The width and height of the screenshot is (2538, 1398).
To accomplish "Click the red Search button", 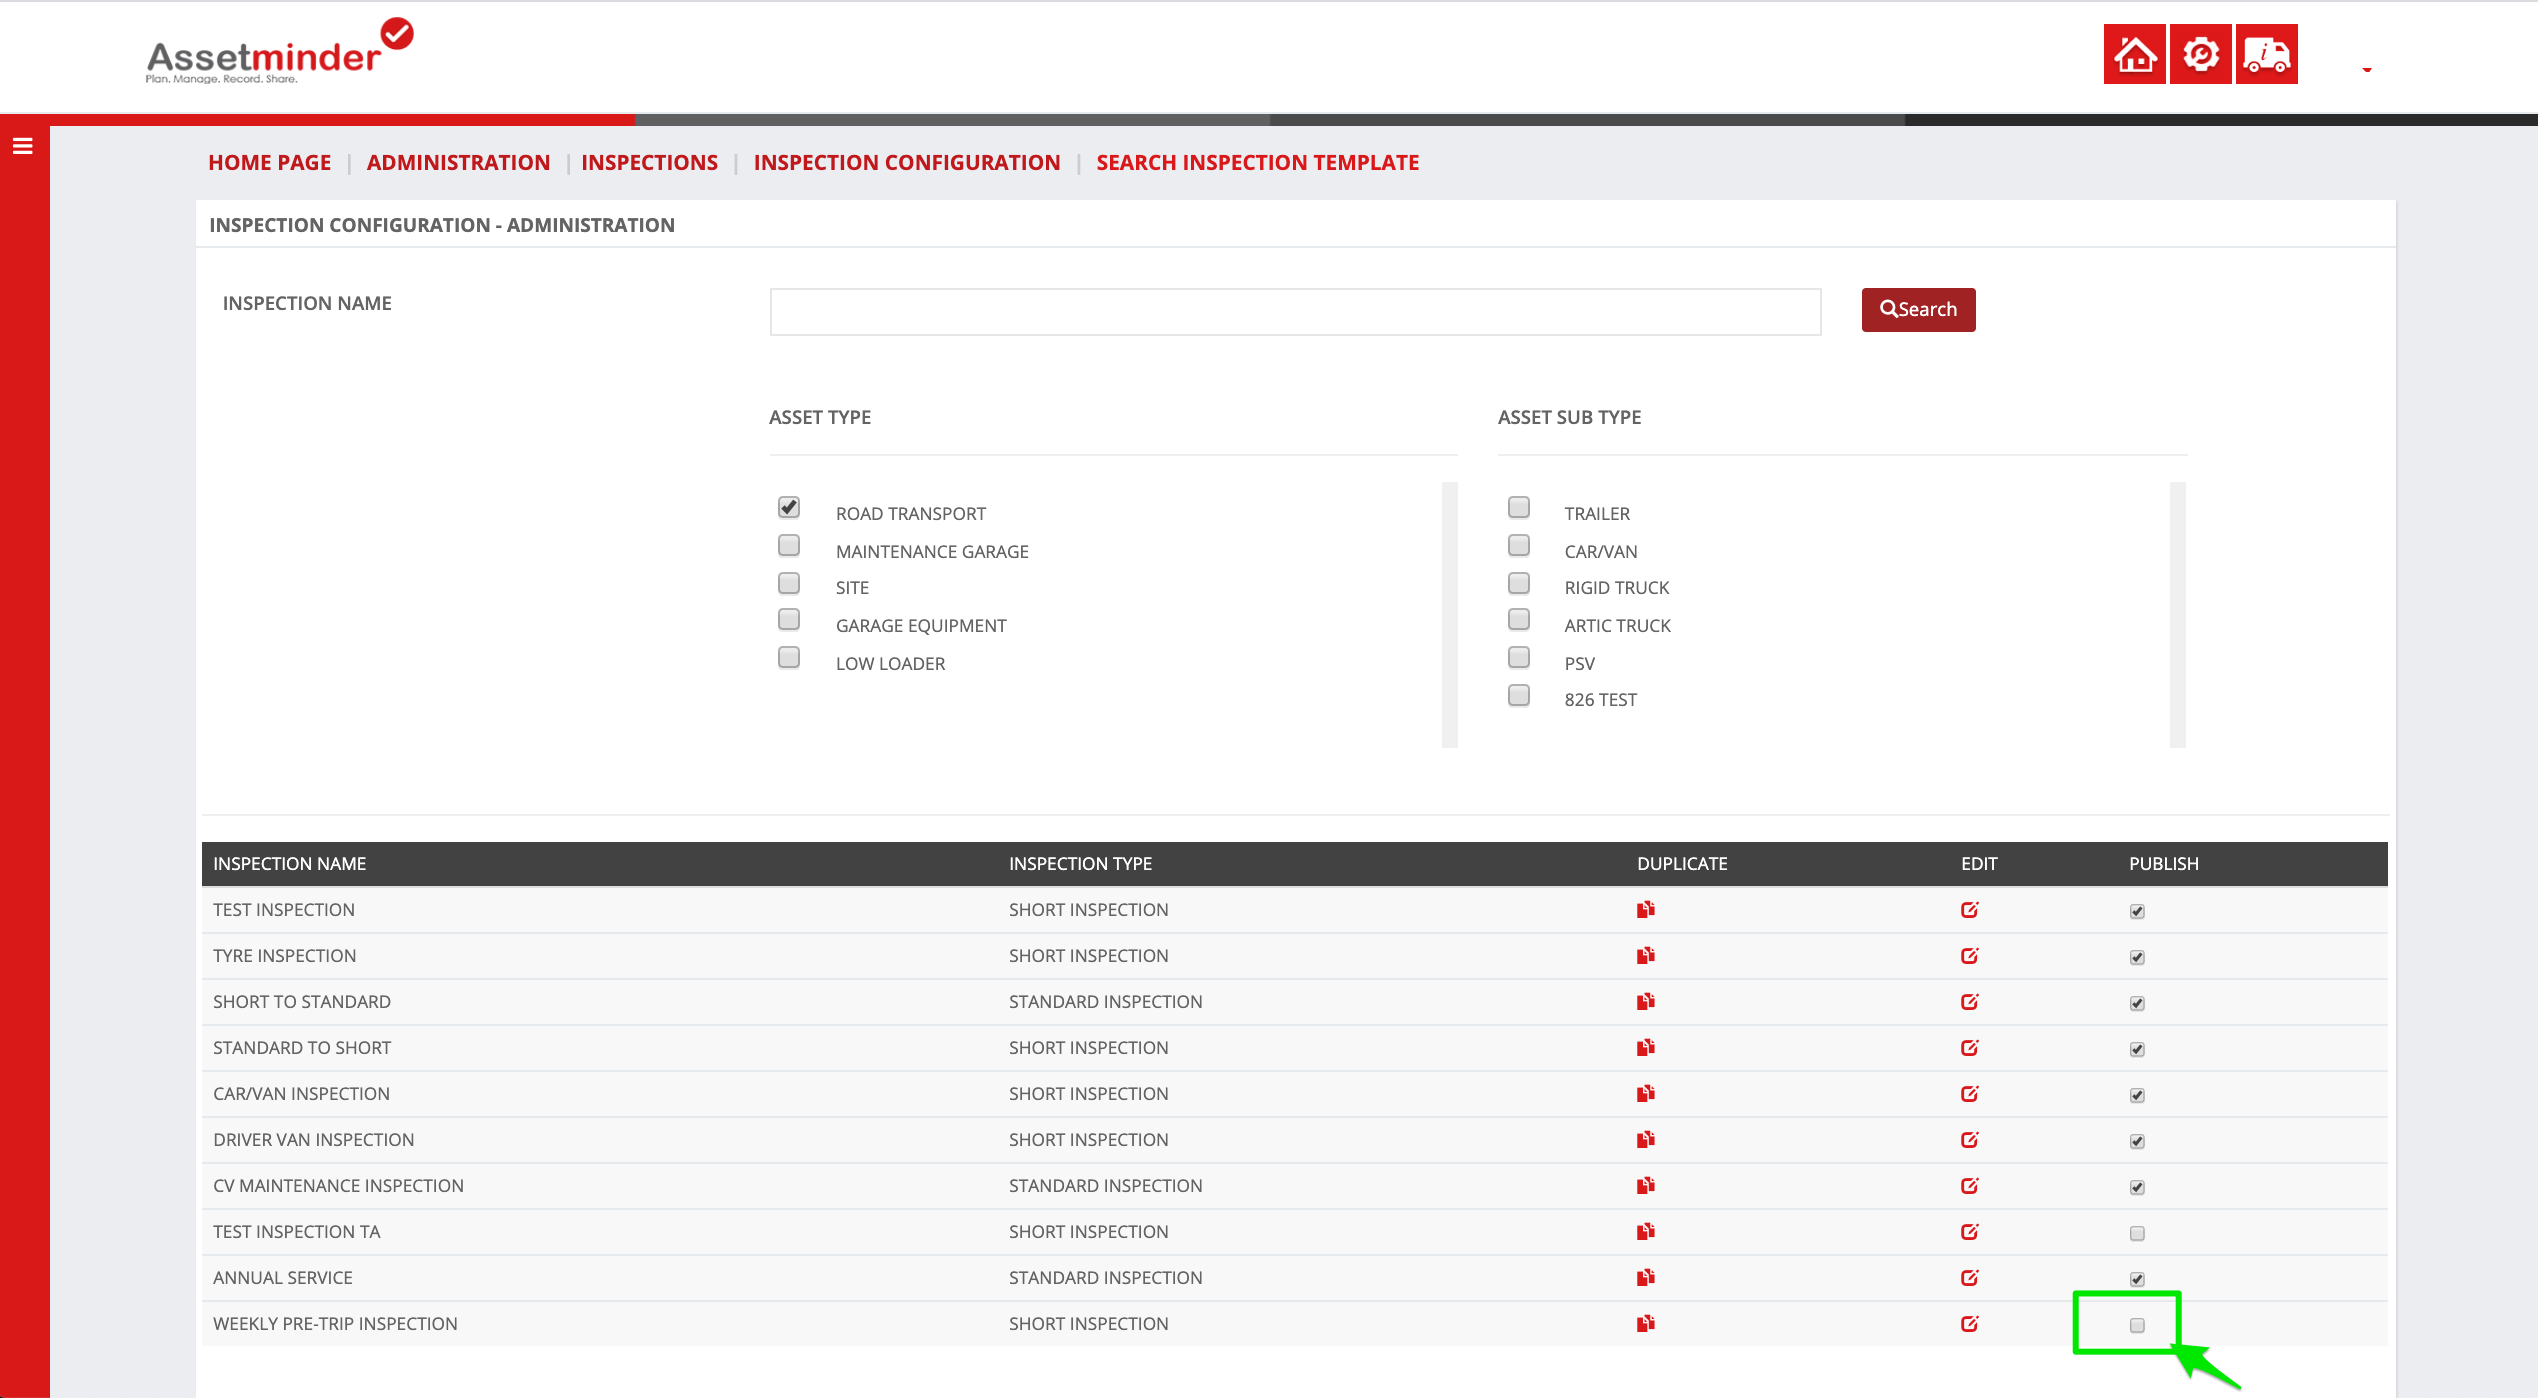I will pyautogui.click(x=1918, y=310).
